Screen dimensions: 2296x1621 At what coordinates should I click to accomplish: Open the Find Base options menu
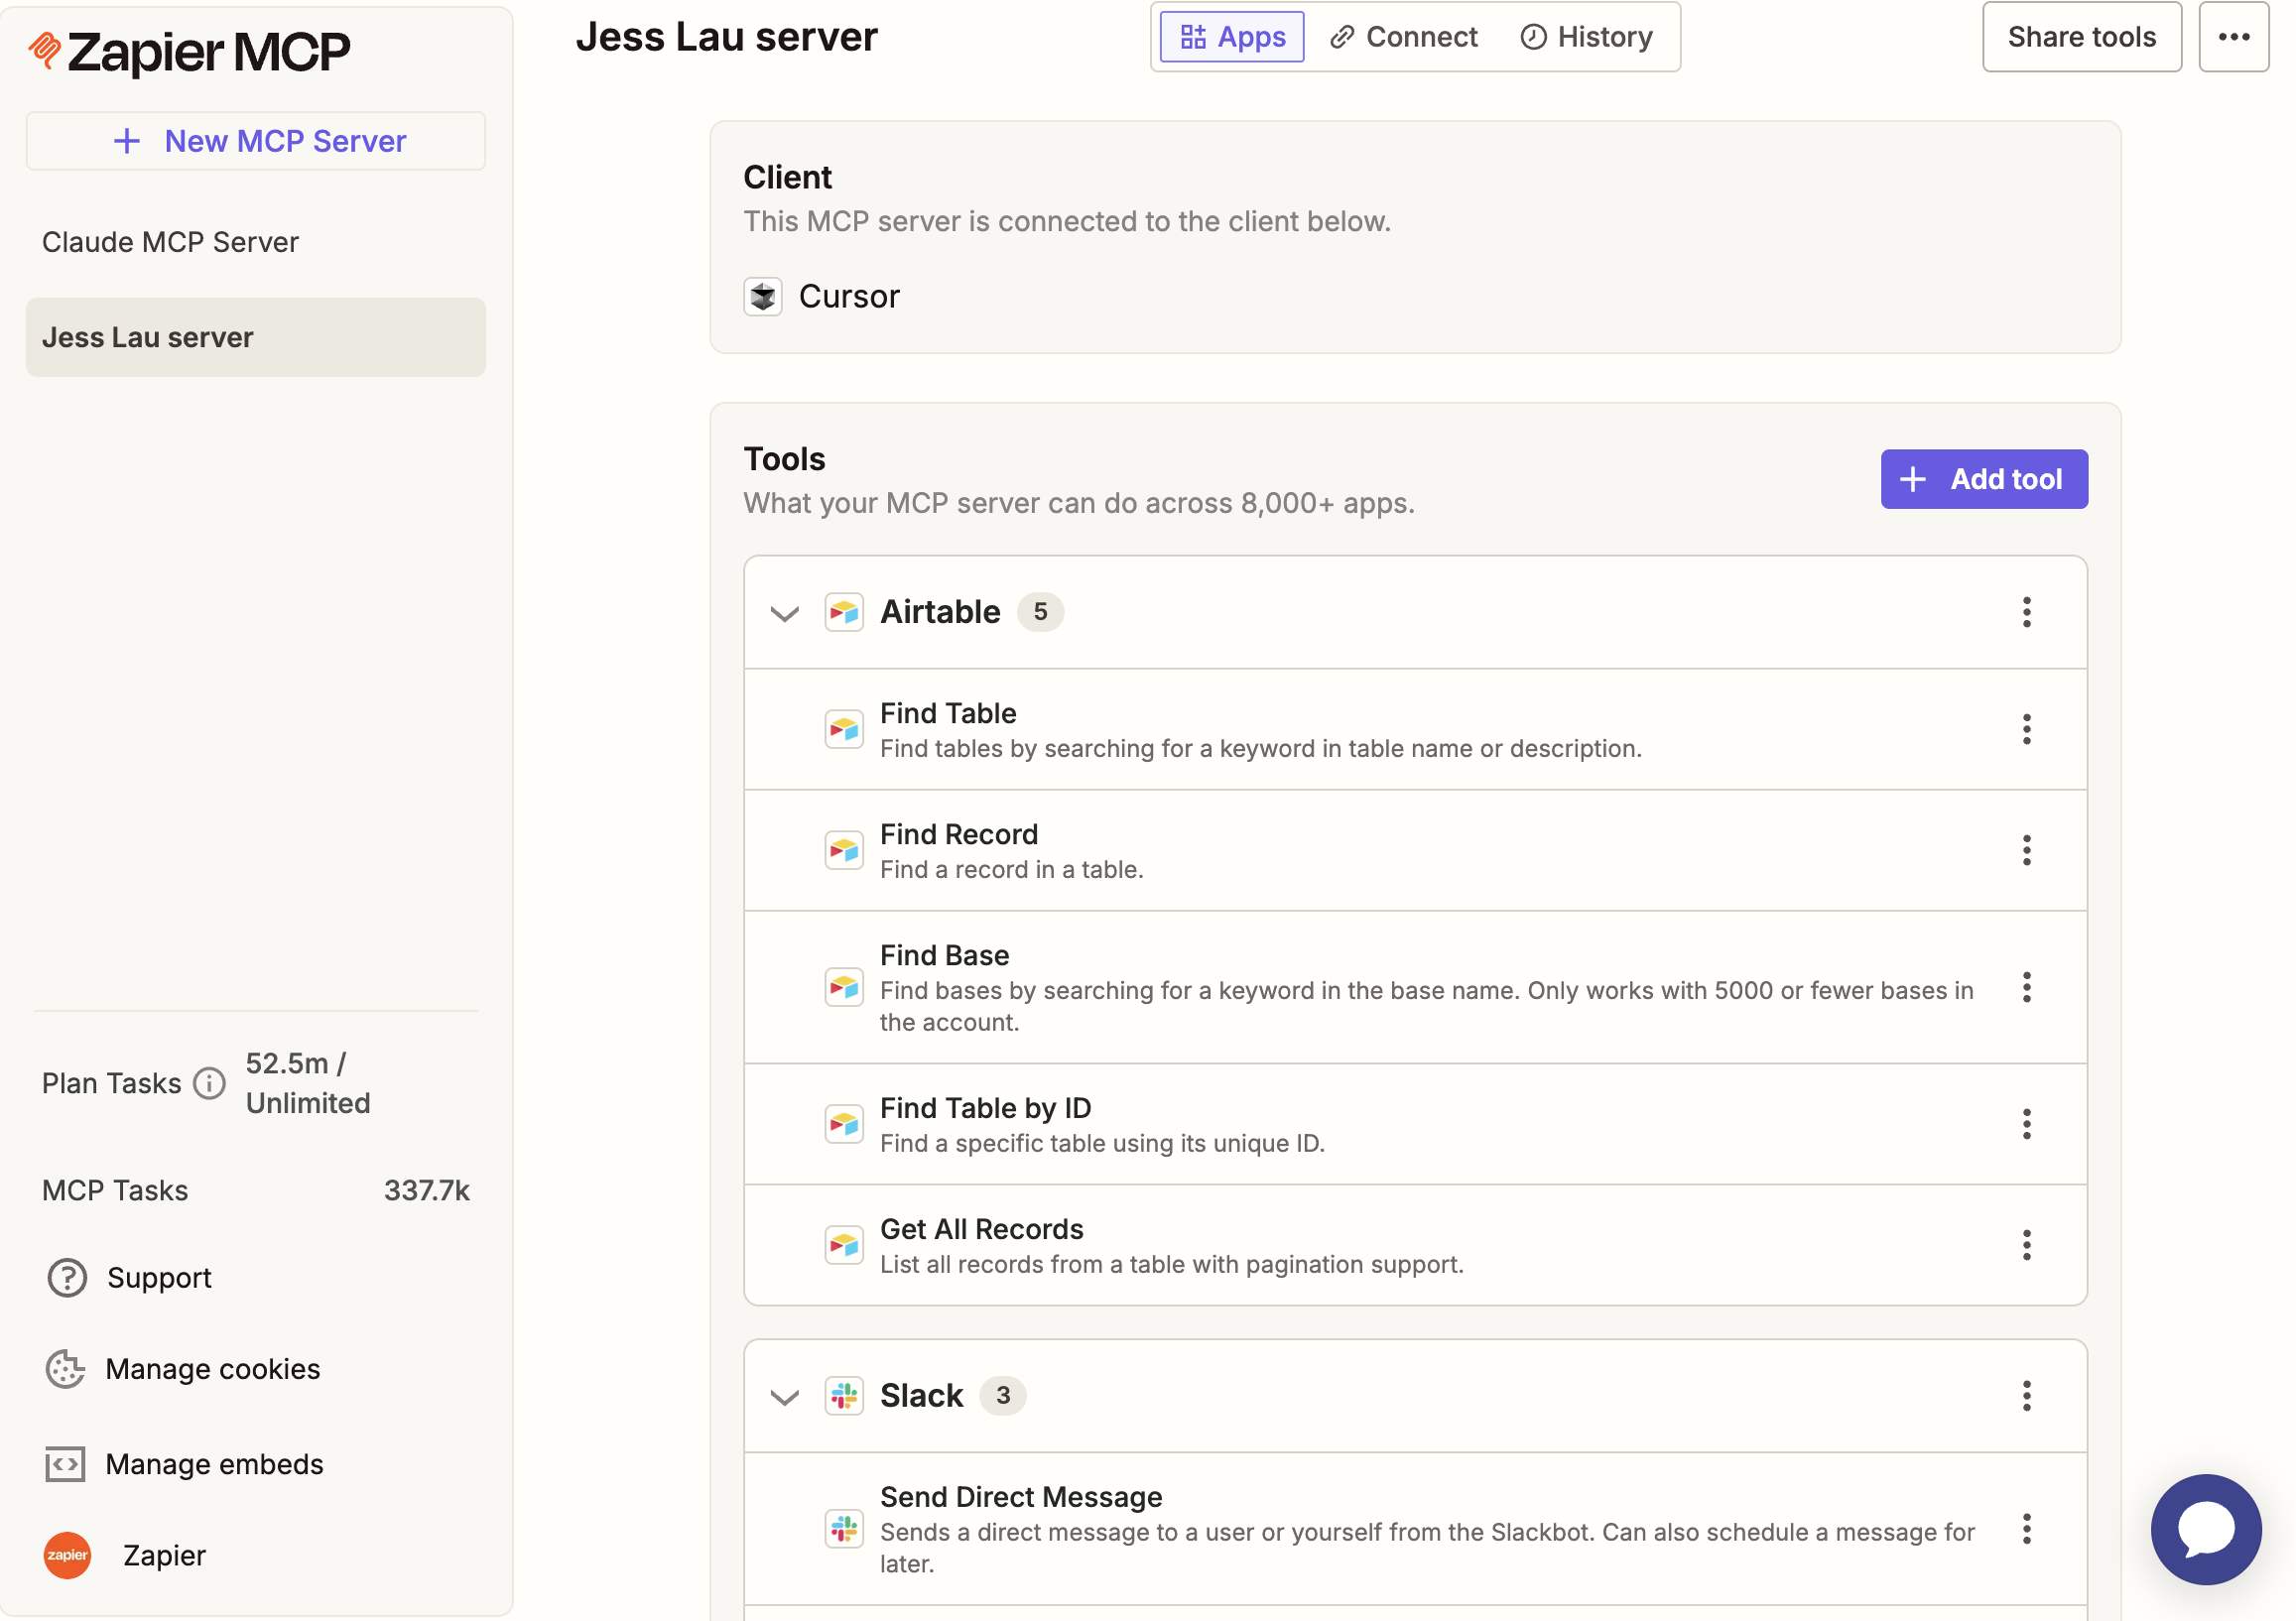point(2026,987)
